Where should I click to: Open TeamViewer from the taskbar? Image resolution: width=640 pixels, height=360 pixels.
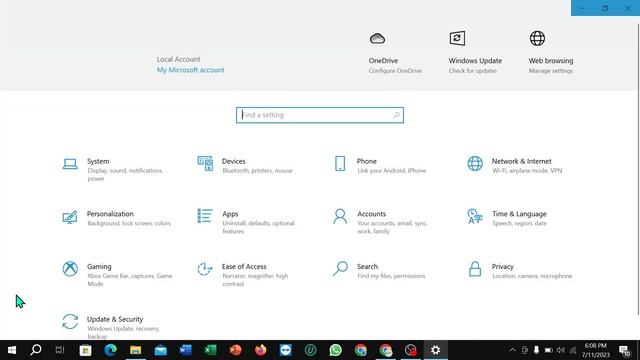(x=286, y=350)
